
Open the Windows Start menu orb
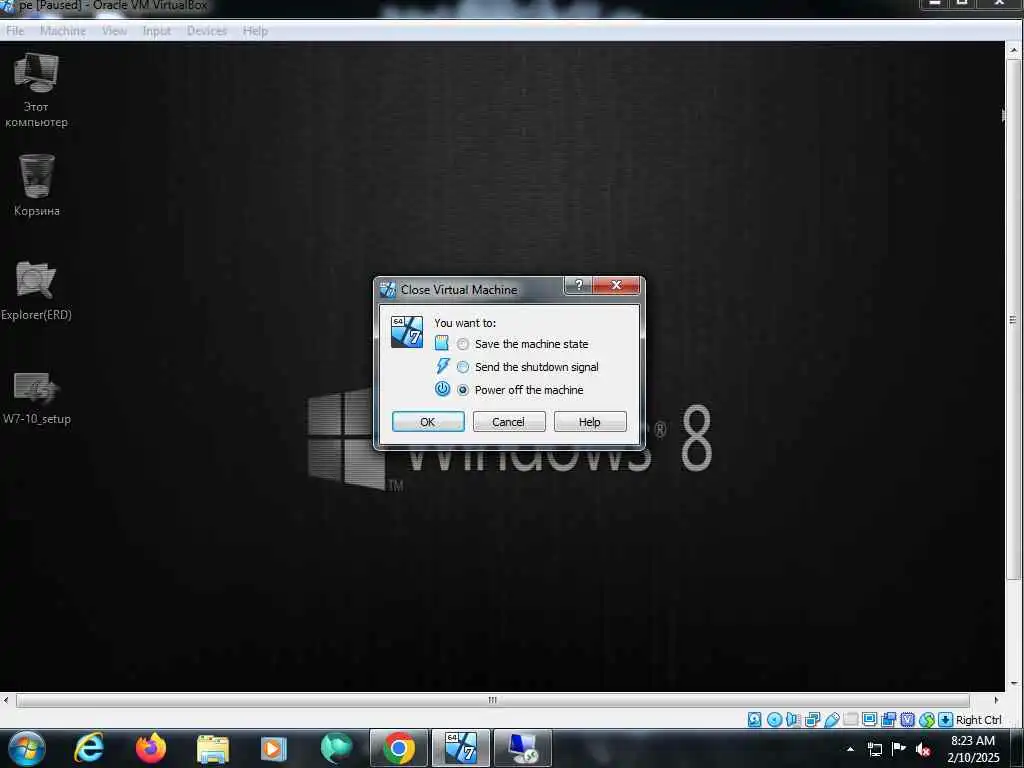27,748
